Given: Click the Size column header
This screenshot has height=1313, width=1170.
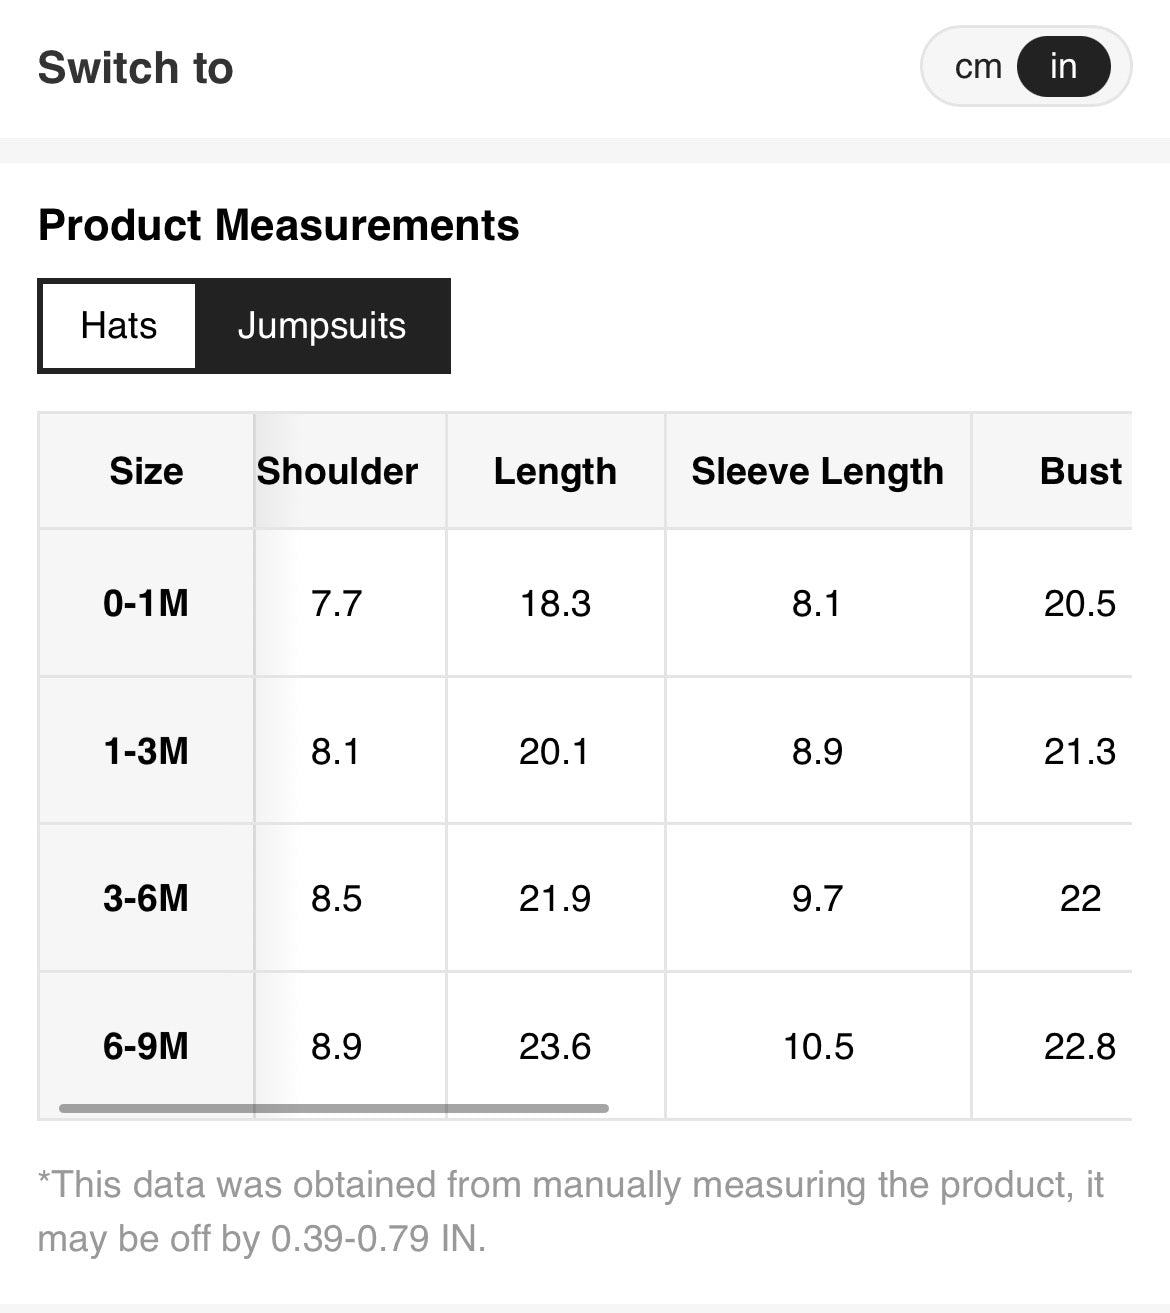Looking at the screenshot, I should 146,471.
